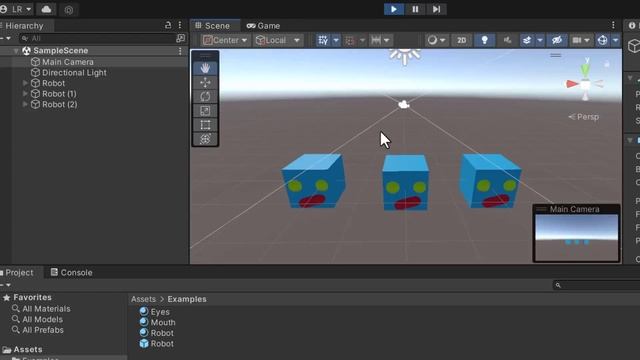Open the SampleScene options menu
The height and width of the screenshot is (360, 640).
tap(180, 51)
